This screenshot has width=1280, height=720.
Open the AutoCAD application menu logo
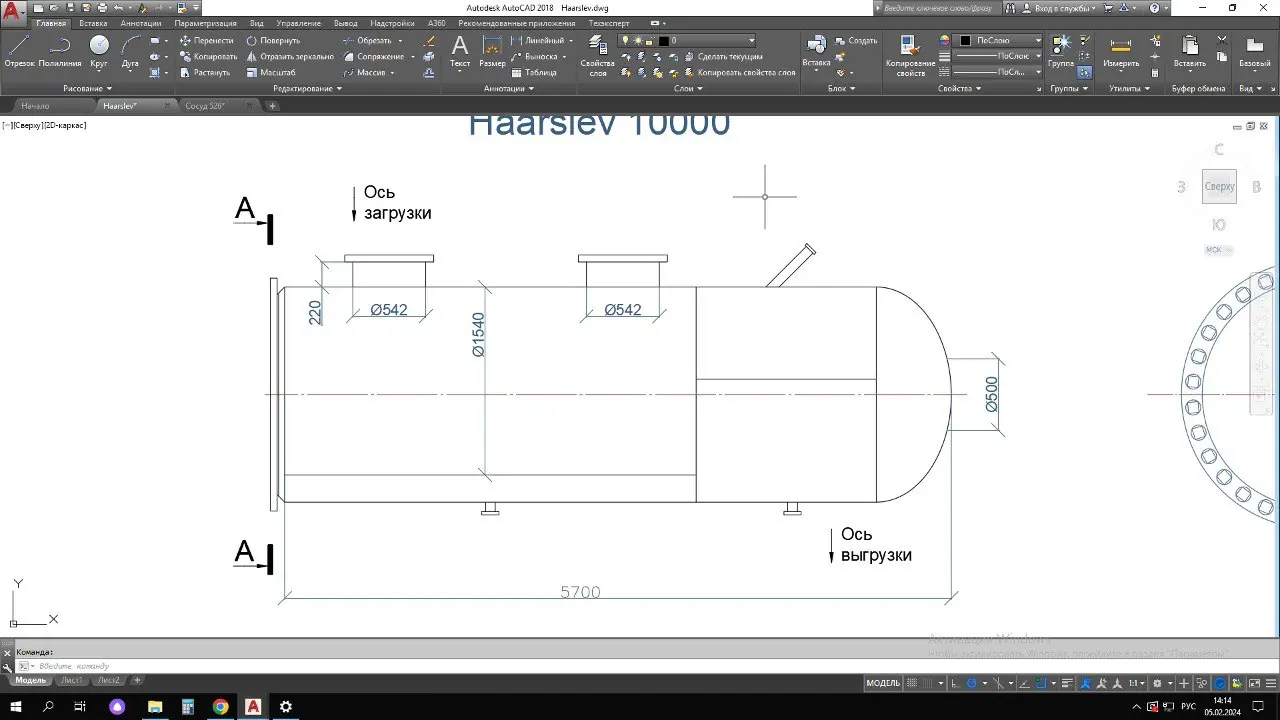[x=14, y=12]
